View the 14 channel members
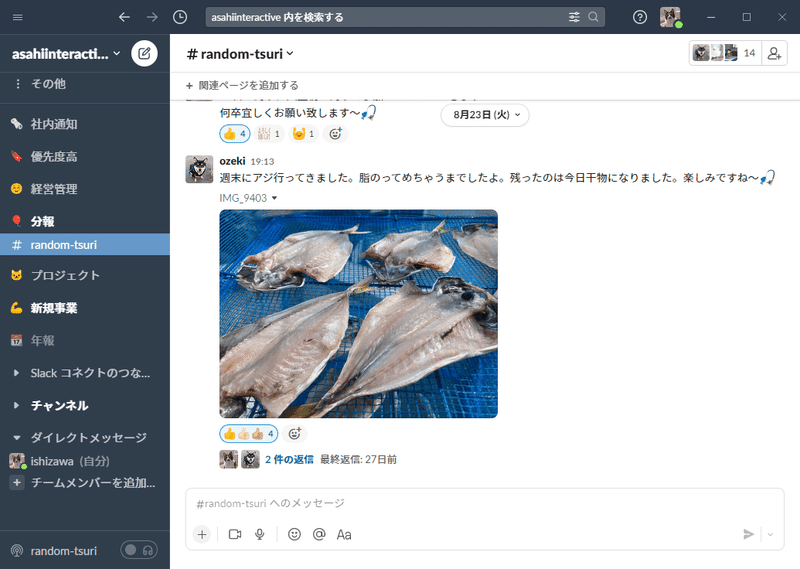Image resolution: width=800 pixels, height=569 pixels. pyautogui.click(x=725, y=53)
